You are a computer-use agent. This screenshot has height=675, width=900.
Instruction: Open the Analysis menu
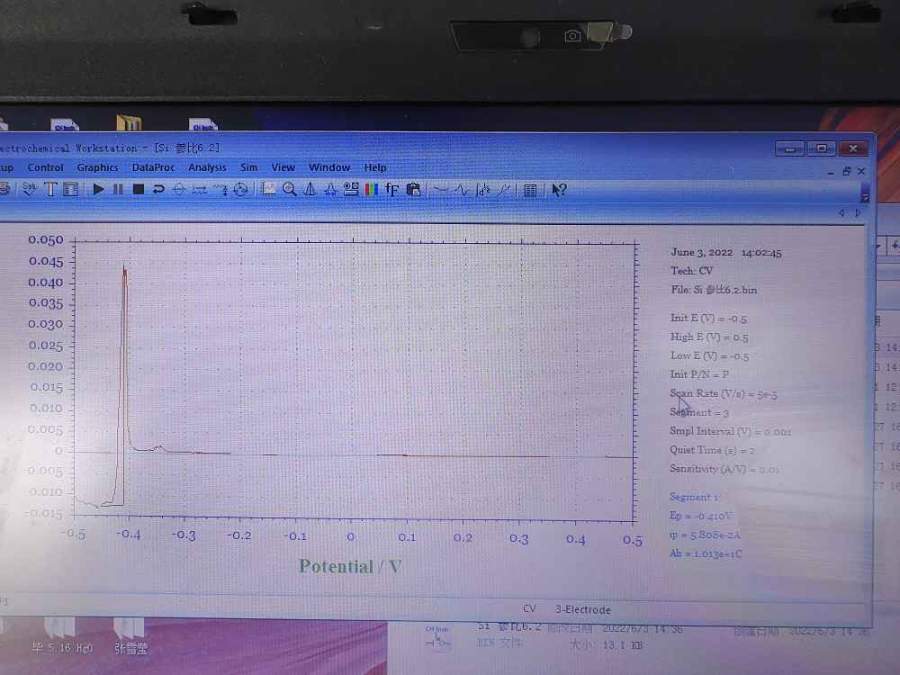[x=207, y=167]
